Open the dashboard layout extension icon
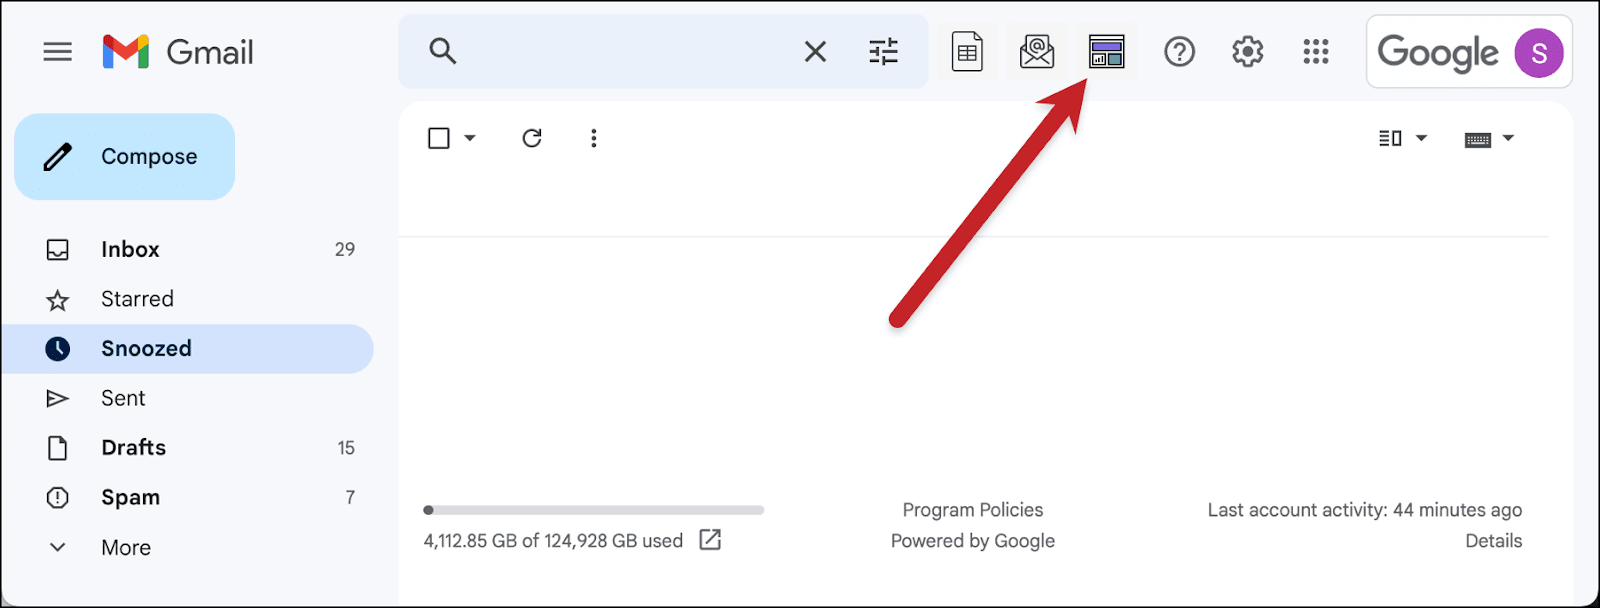1600x608 pixels. click(1107, 52)
